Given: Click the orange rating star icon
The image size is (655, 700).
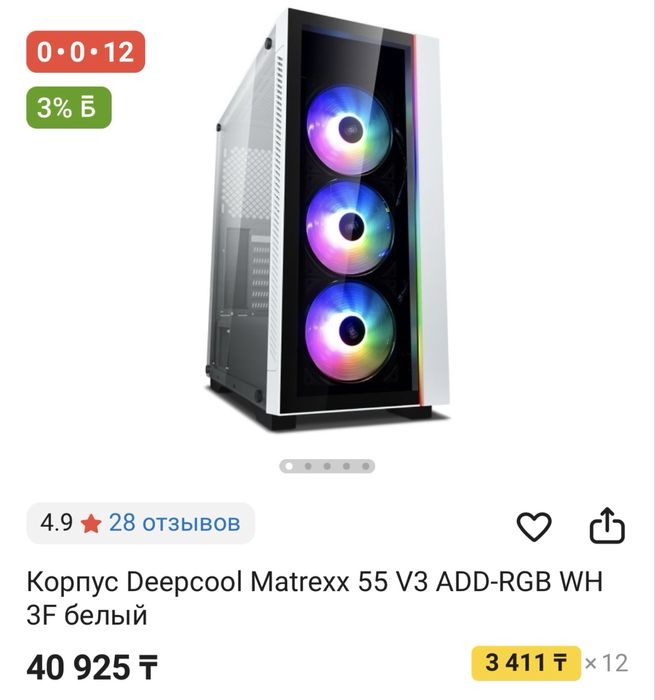Looking at the screenshot, I should [x=91, y=523].
